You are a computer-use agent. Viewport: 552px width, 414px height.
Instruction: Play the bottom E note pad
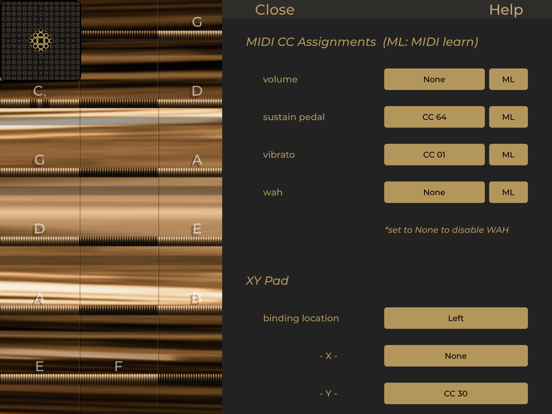pyautogui.click(x=39, y=366)
